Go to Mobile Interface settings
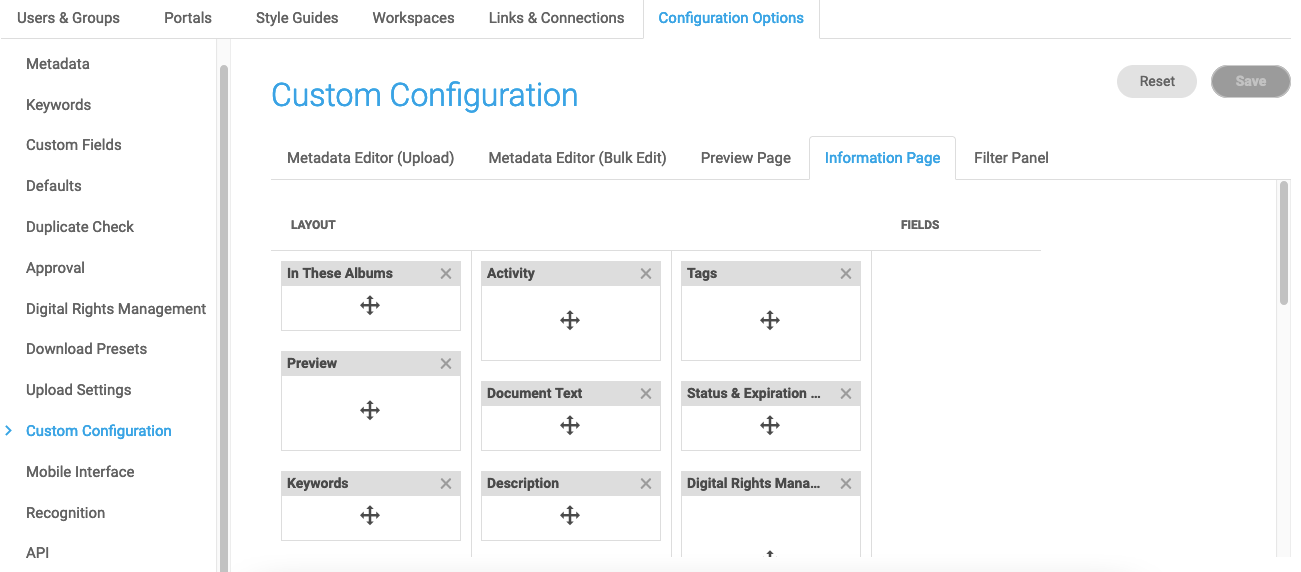This screenshot has width=1301, height=572. (80, 472)
